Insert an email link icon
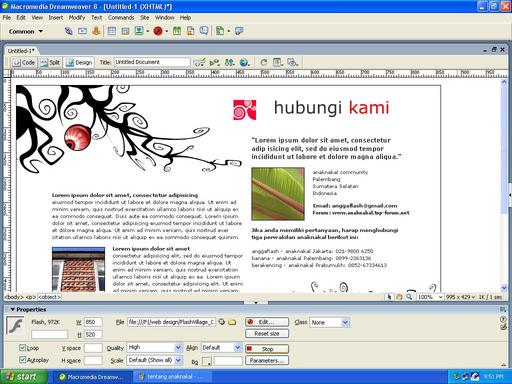The image size is (512, 384). (82, 31)
